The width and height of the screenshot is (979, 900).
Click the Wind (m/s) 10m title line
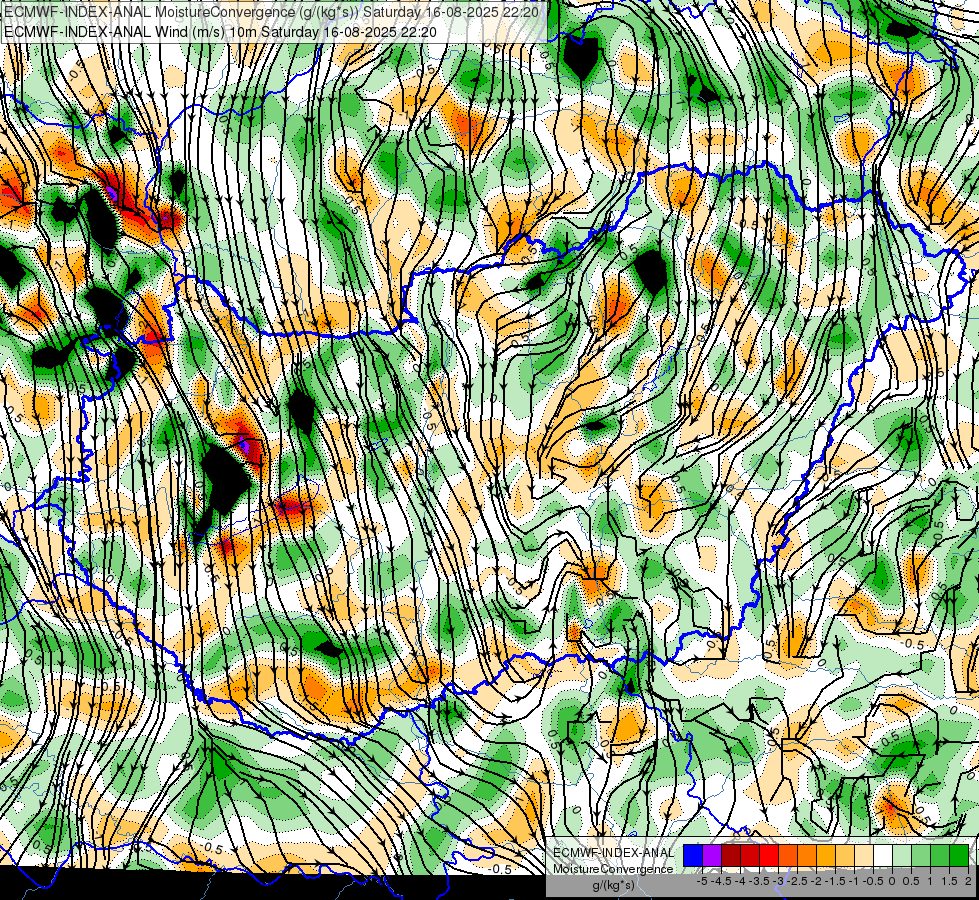pyautogui.click(x=220, y=31)
